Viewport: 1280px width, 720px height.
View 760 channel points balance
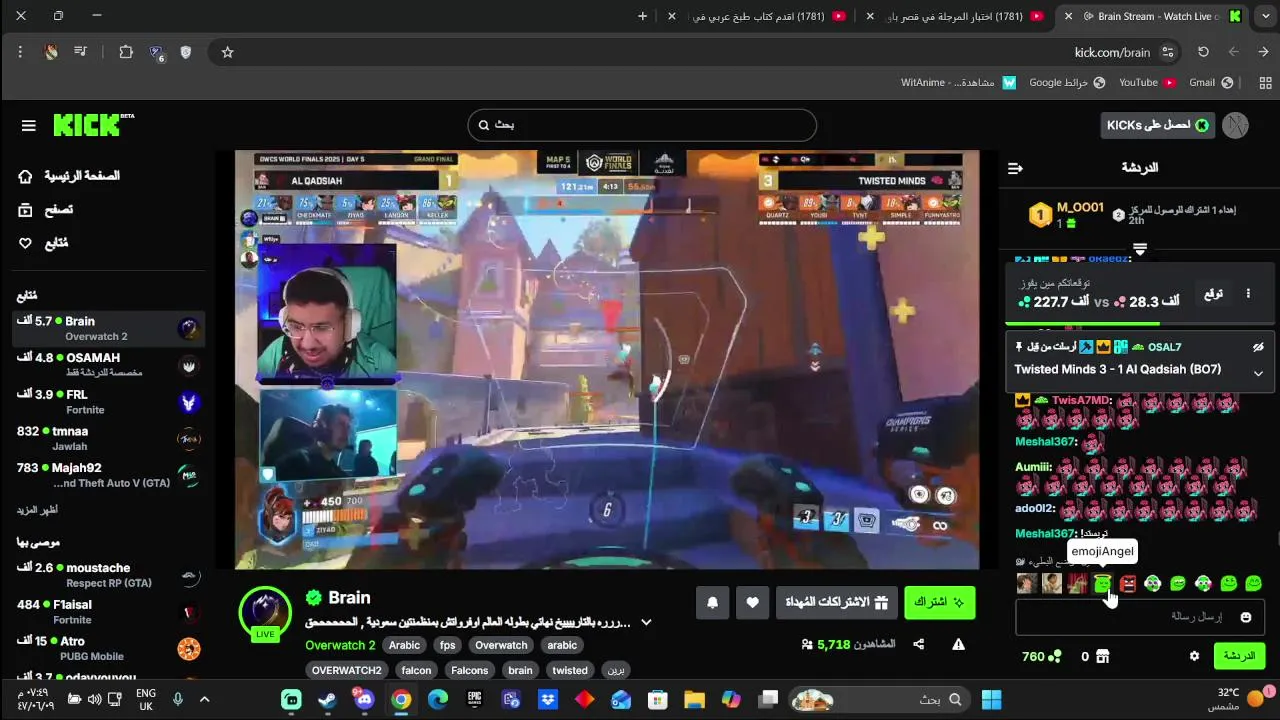point(1041,657)
